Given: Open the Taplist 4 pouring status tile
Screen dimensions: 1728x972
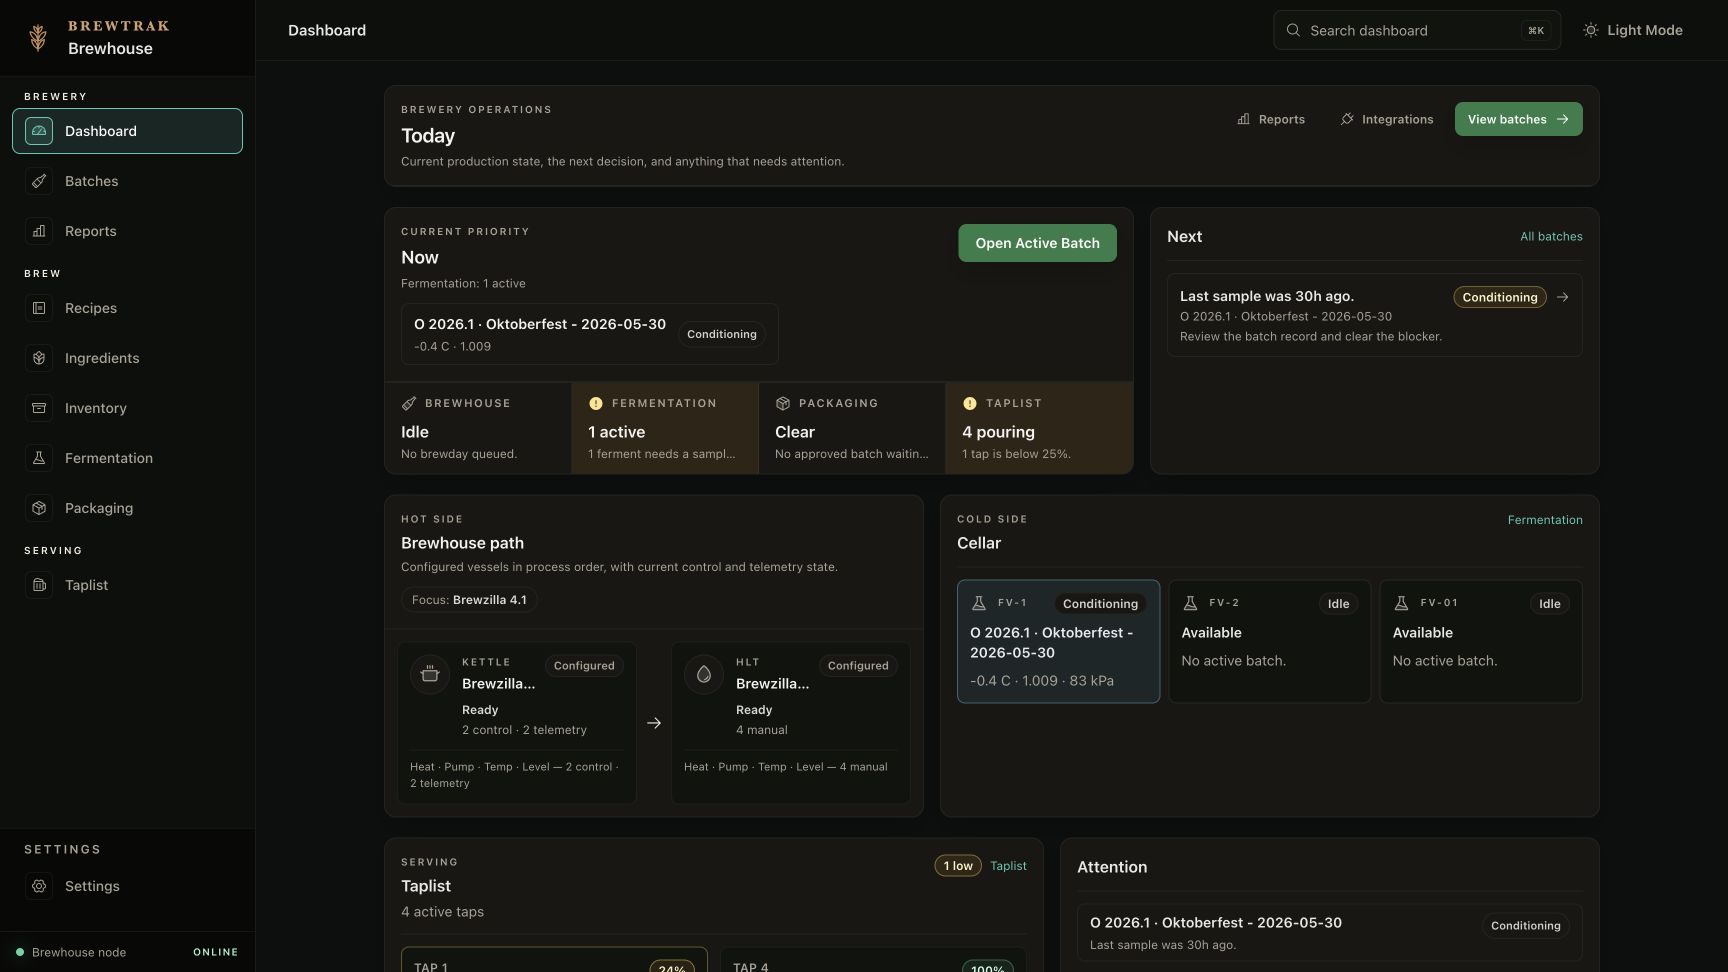Looking at the screenshot, I should coord(1039,428).
